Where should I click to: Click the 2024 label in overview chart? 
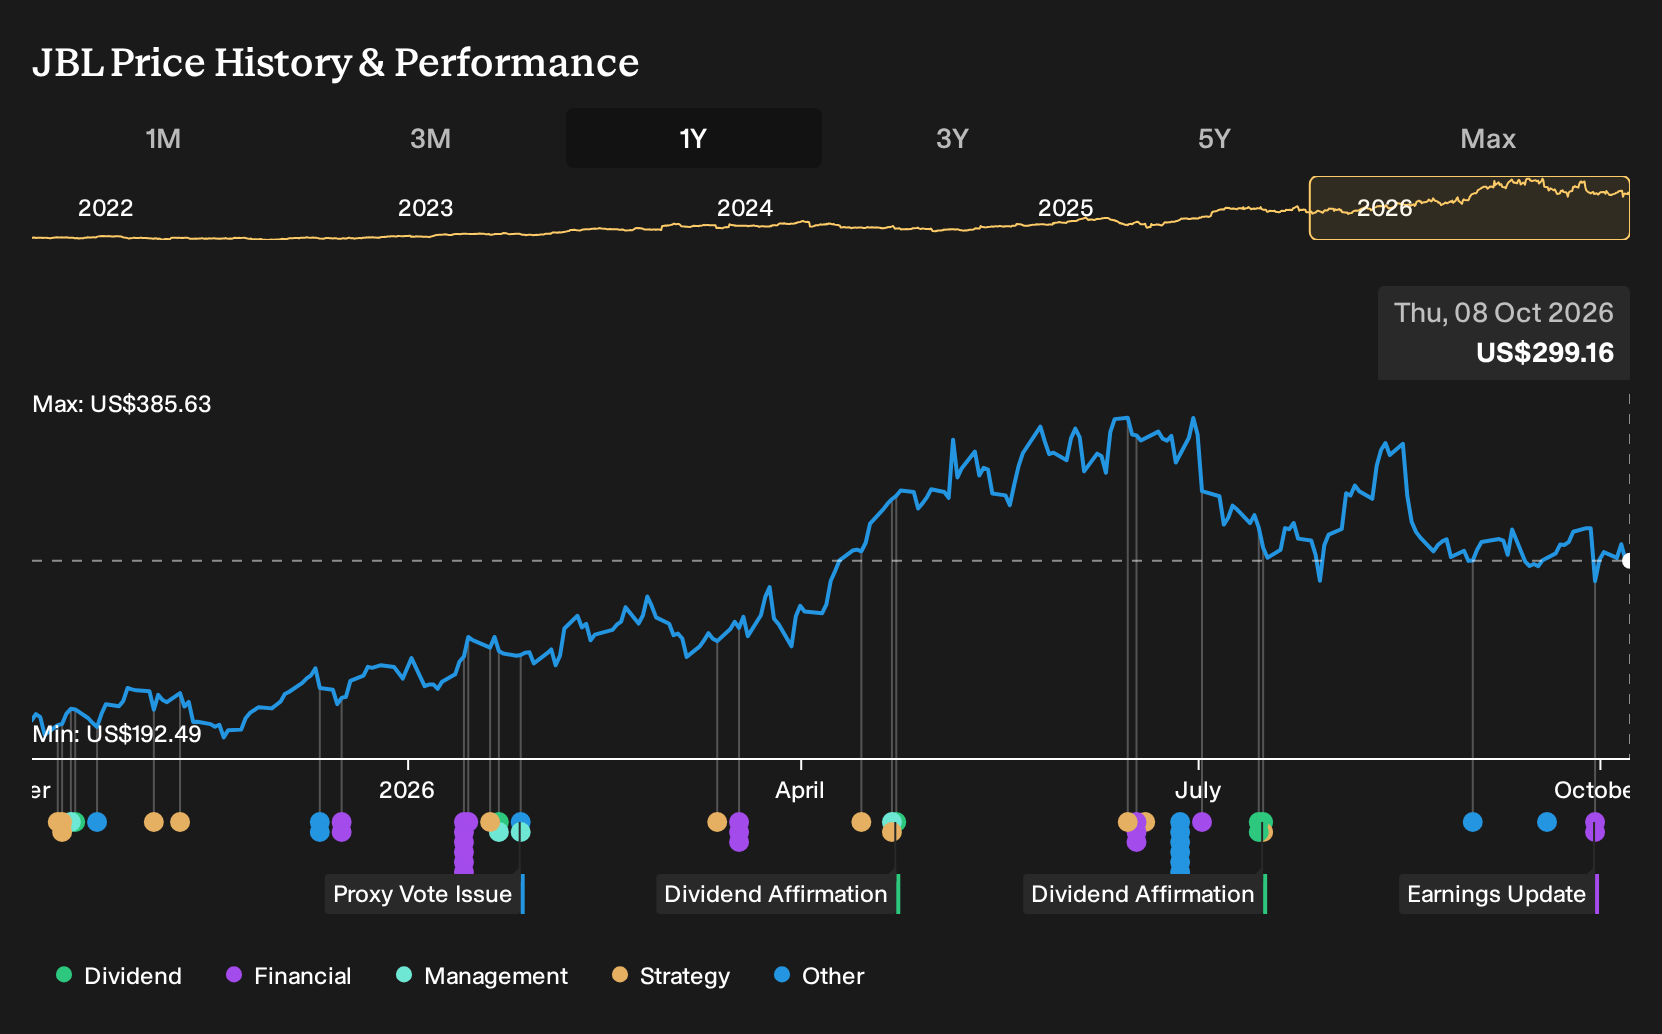click(x=745, y=208)
